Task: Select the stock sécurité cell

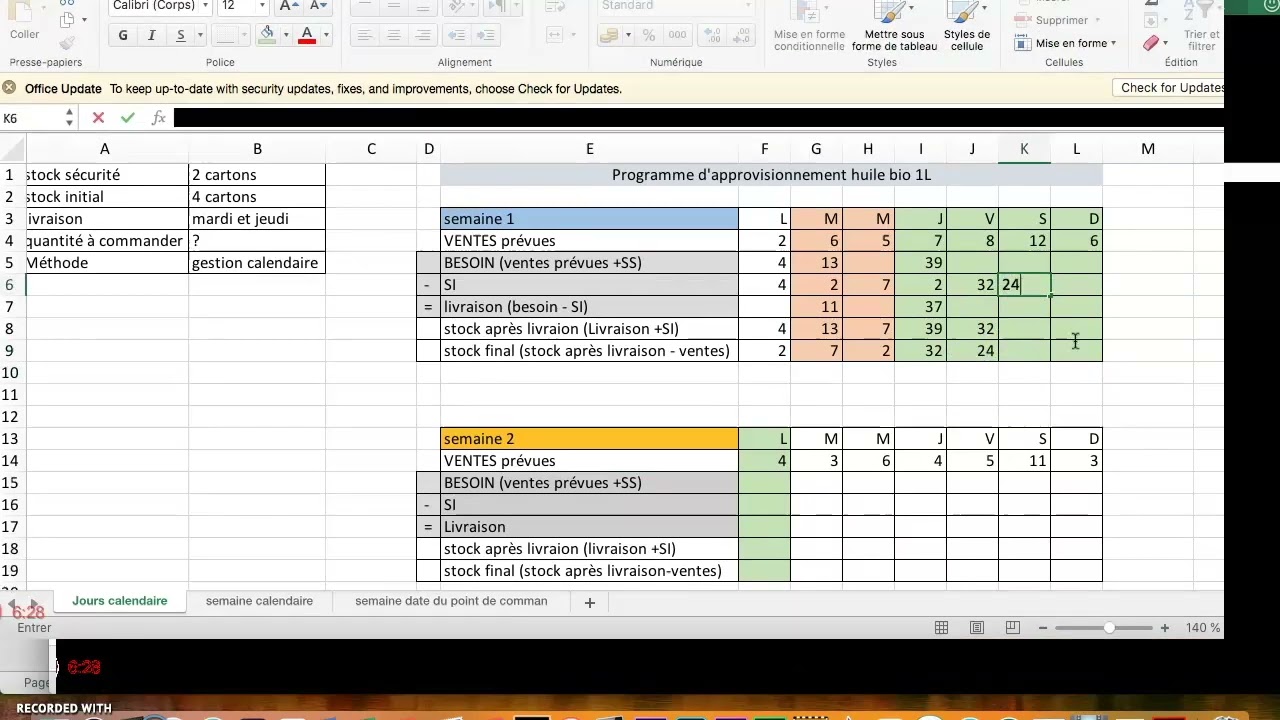Action: [107, 175]
